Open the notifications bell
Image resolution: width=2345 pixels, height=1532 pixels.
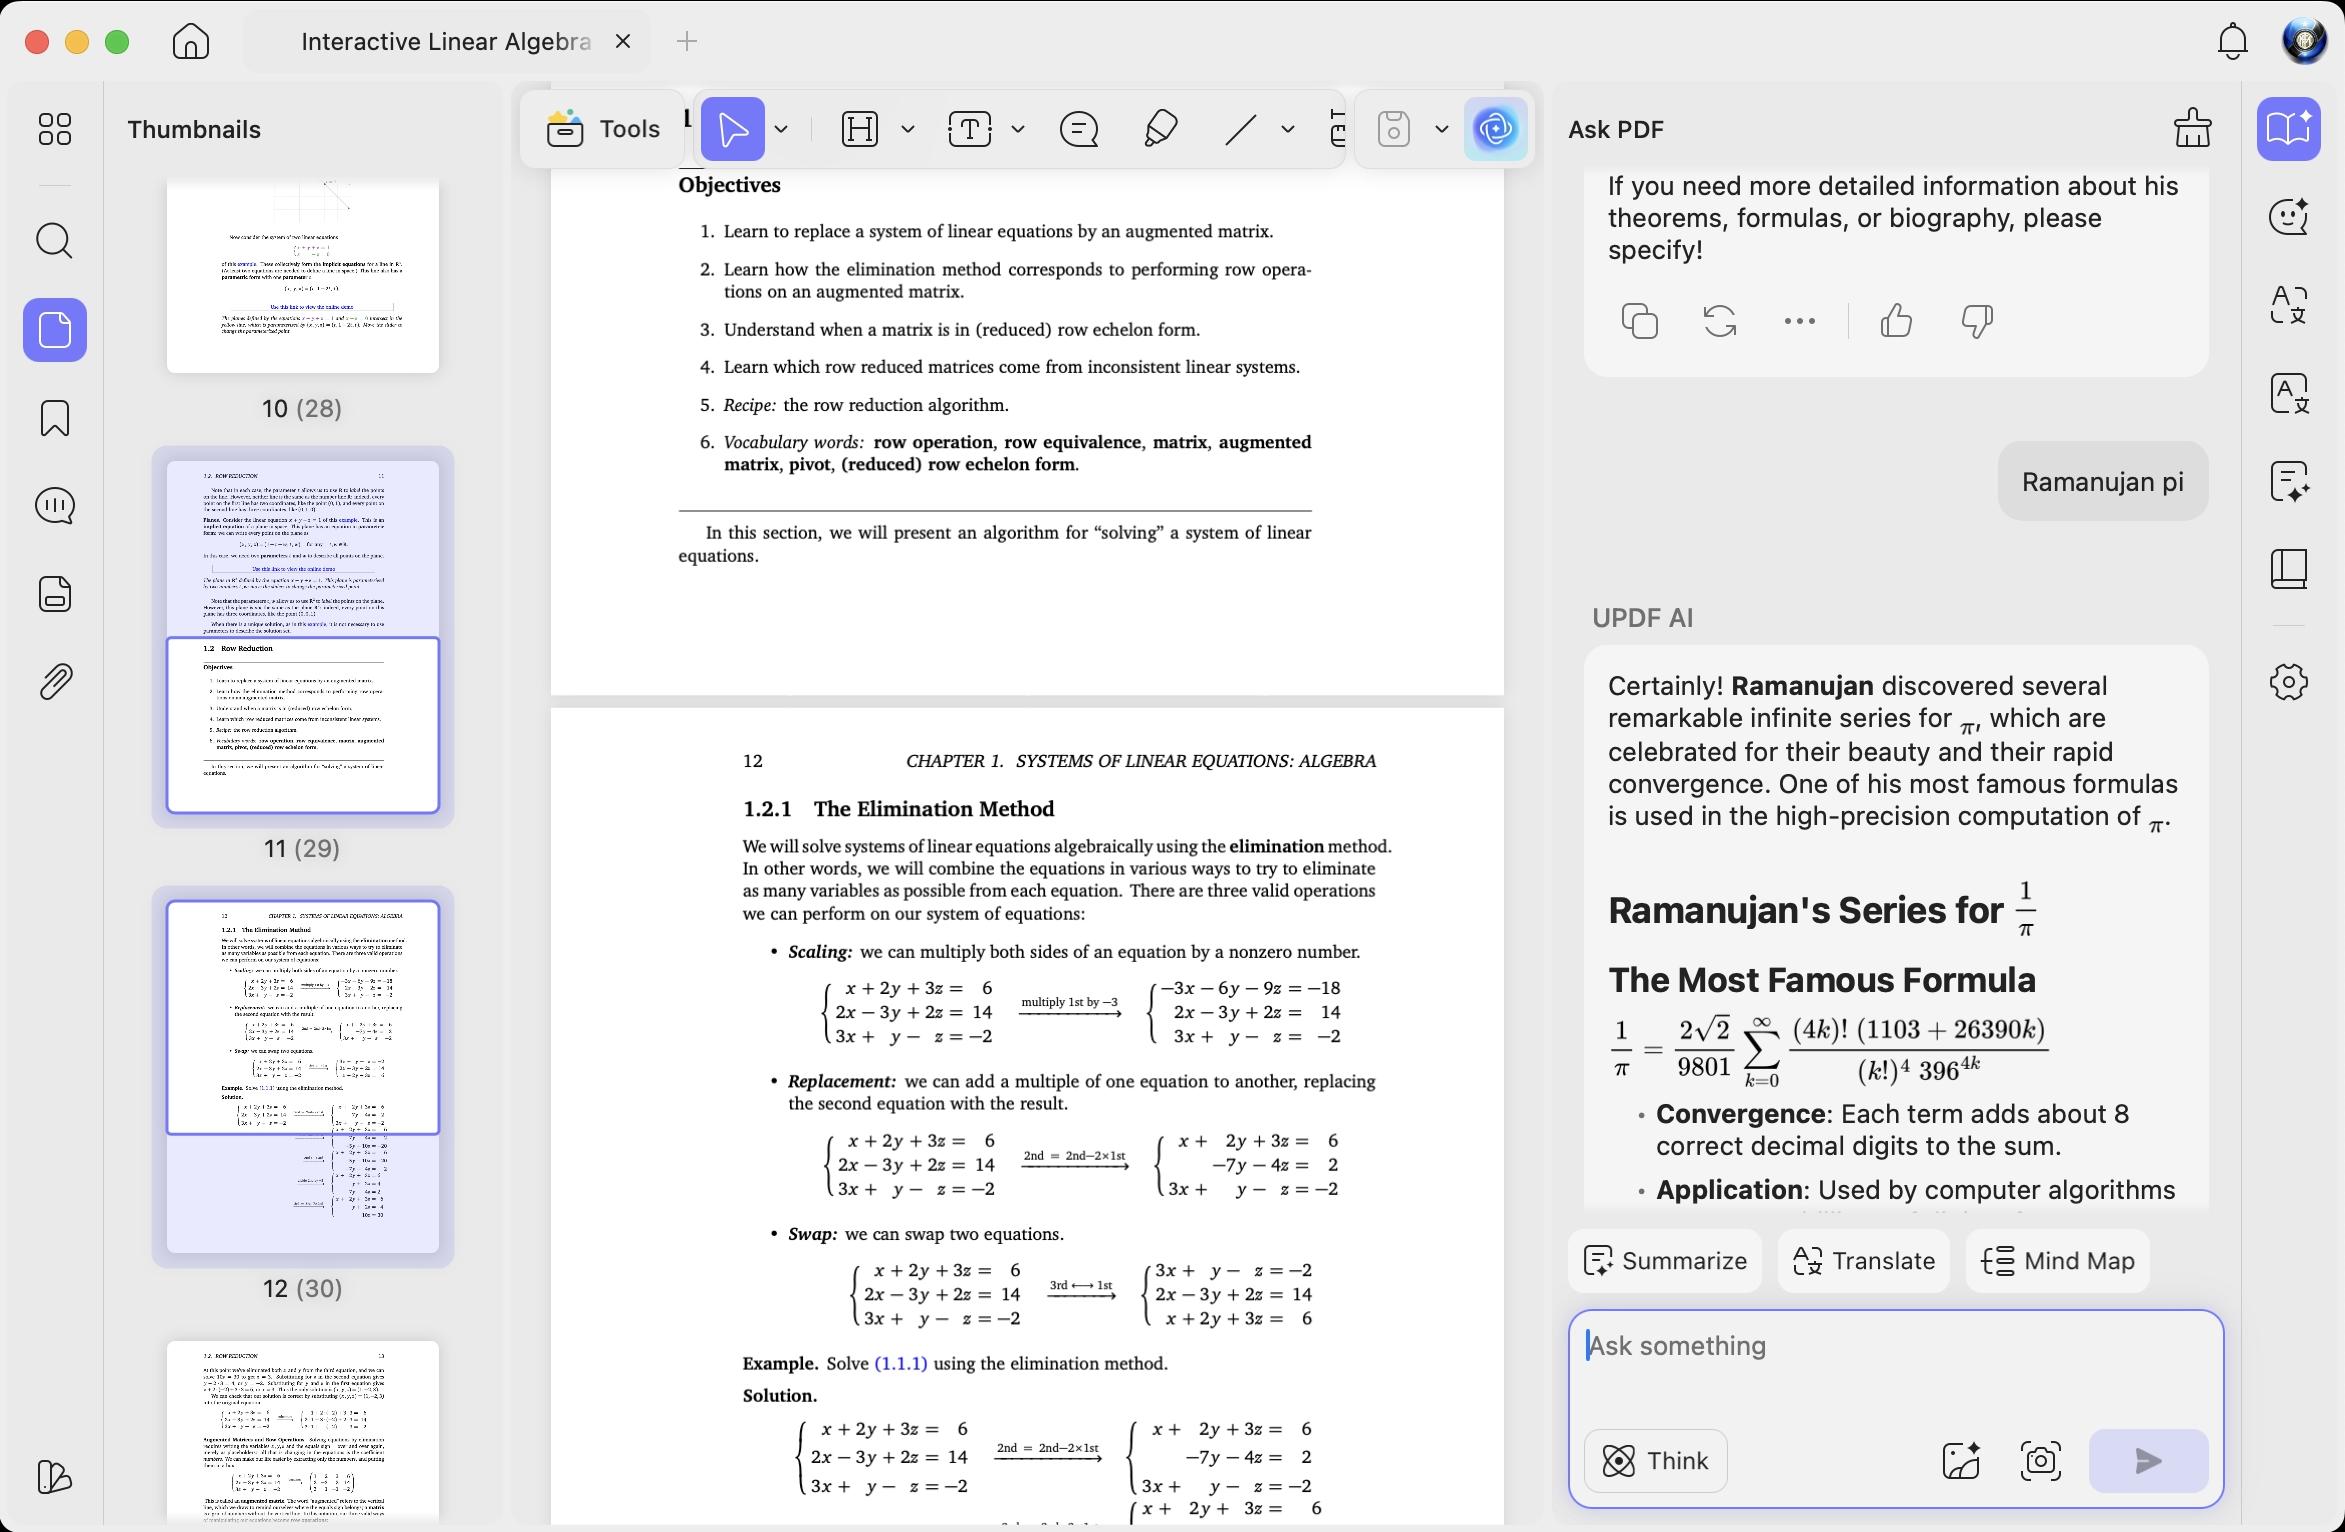pyautogui.click(x=2232, y=41)
